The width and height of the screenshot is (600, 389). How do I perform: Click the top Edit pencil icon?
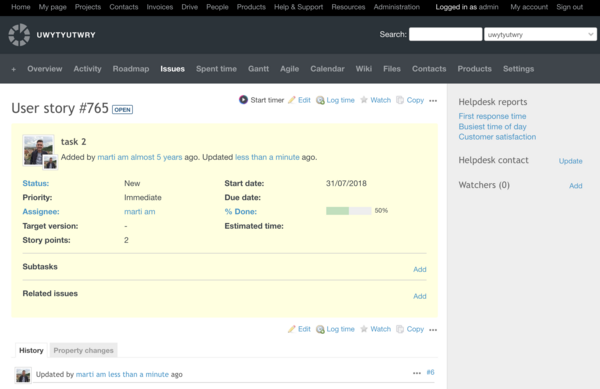[x=292, y=100]
